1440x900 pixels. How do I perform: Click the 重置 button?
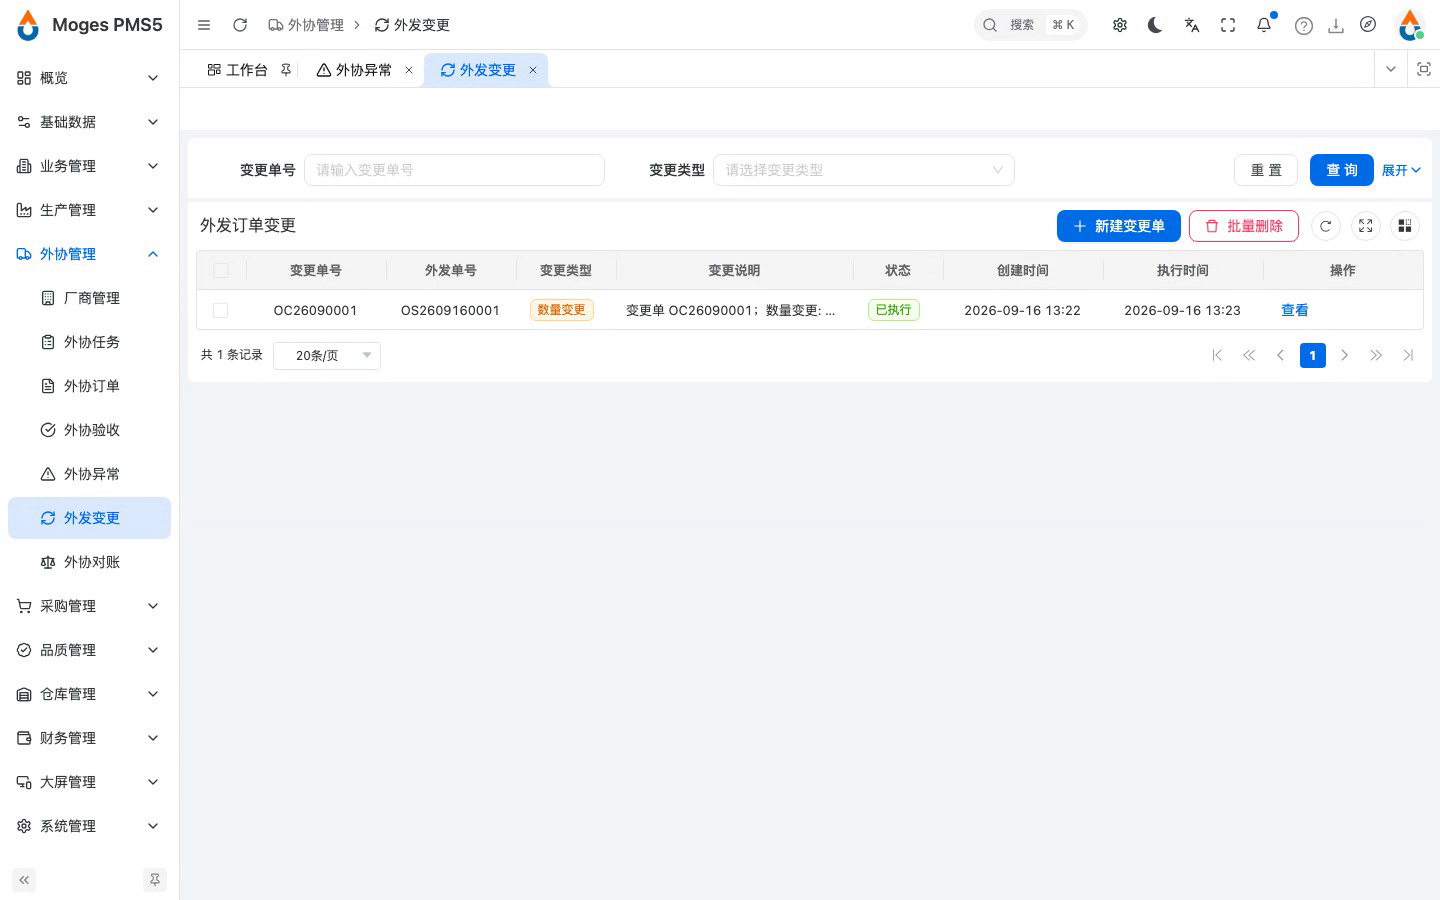click(1266, 170)
